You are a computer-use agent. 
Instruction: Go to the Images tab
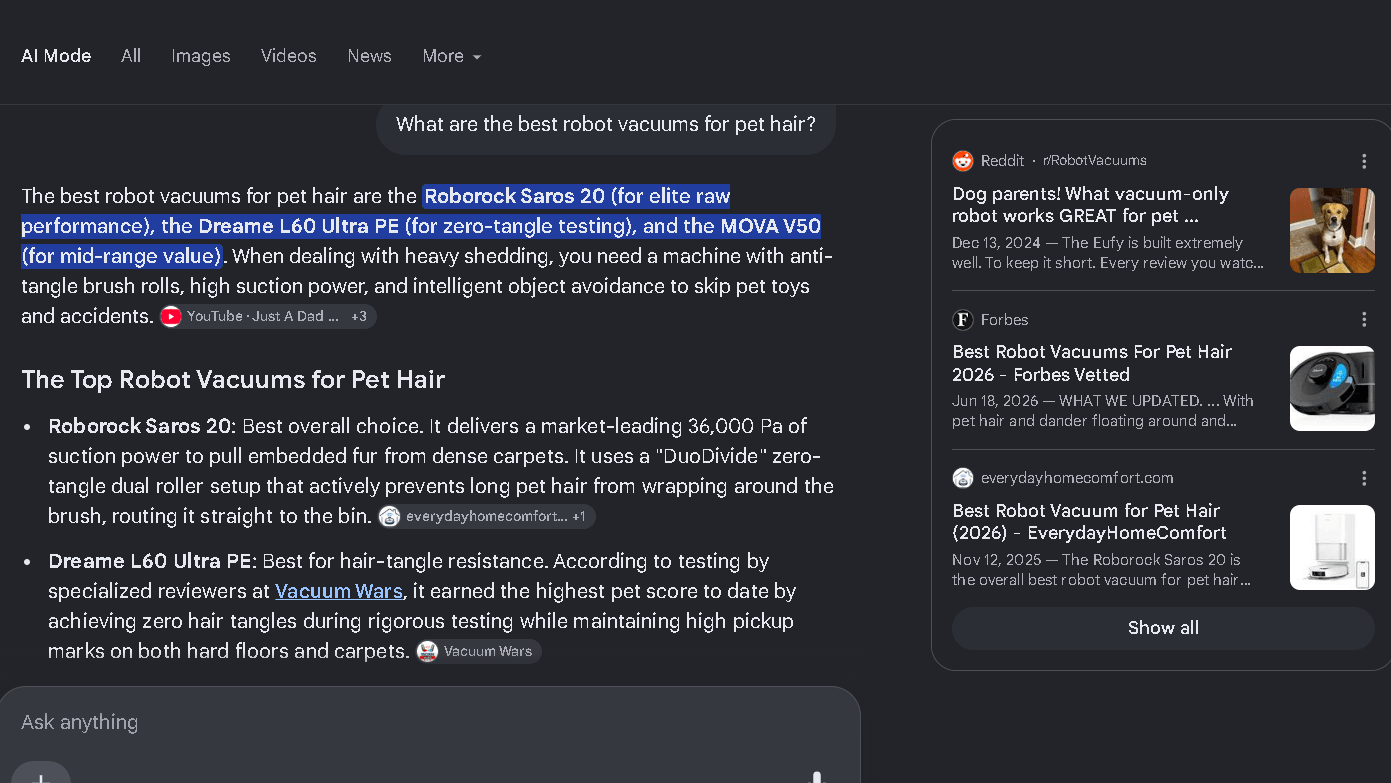click(201, 56)
